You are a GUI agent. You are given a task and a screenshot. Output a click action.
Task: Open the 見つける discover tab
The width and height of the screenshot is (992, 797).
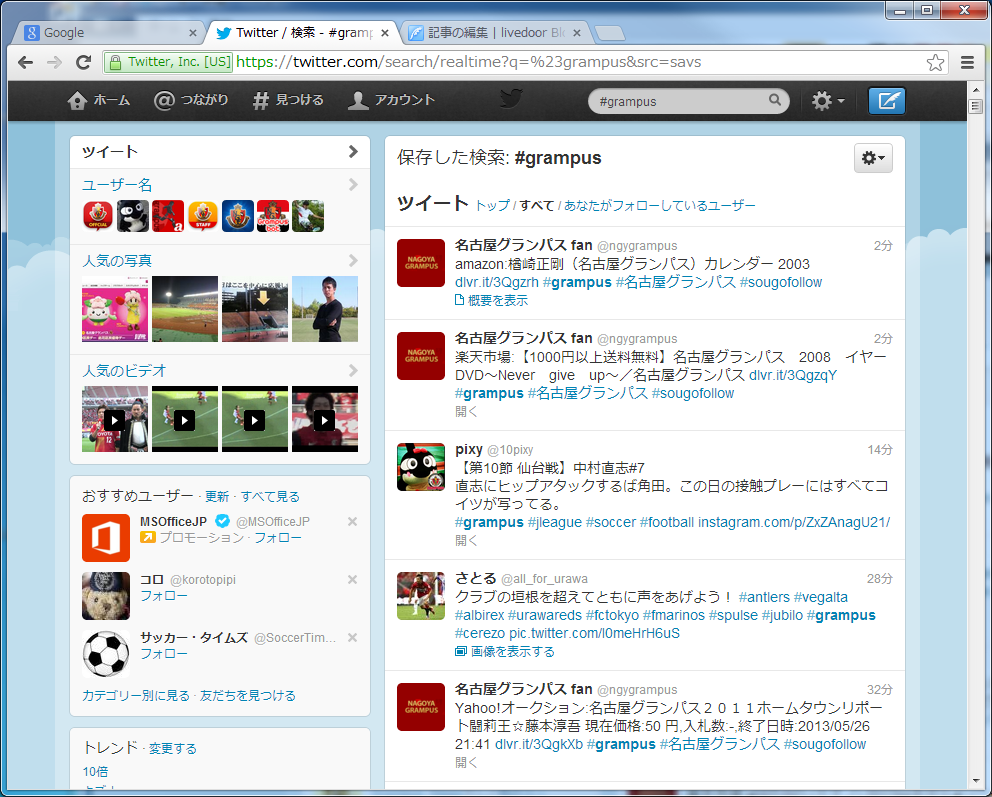(x=288, y=100)
